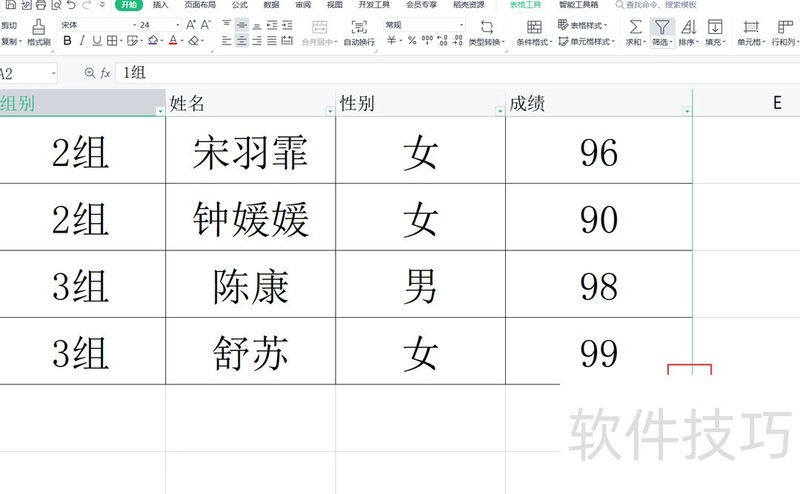The height and width of the screenshot is (494, 800).
Task: Click the eraser clear-format icon
Action: coord(194,40)
